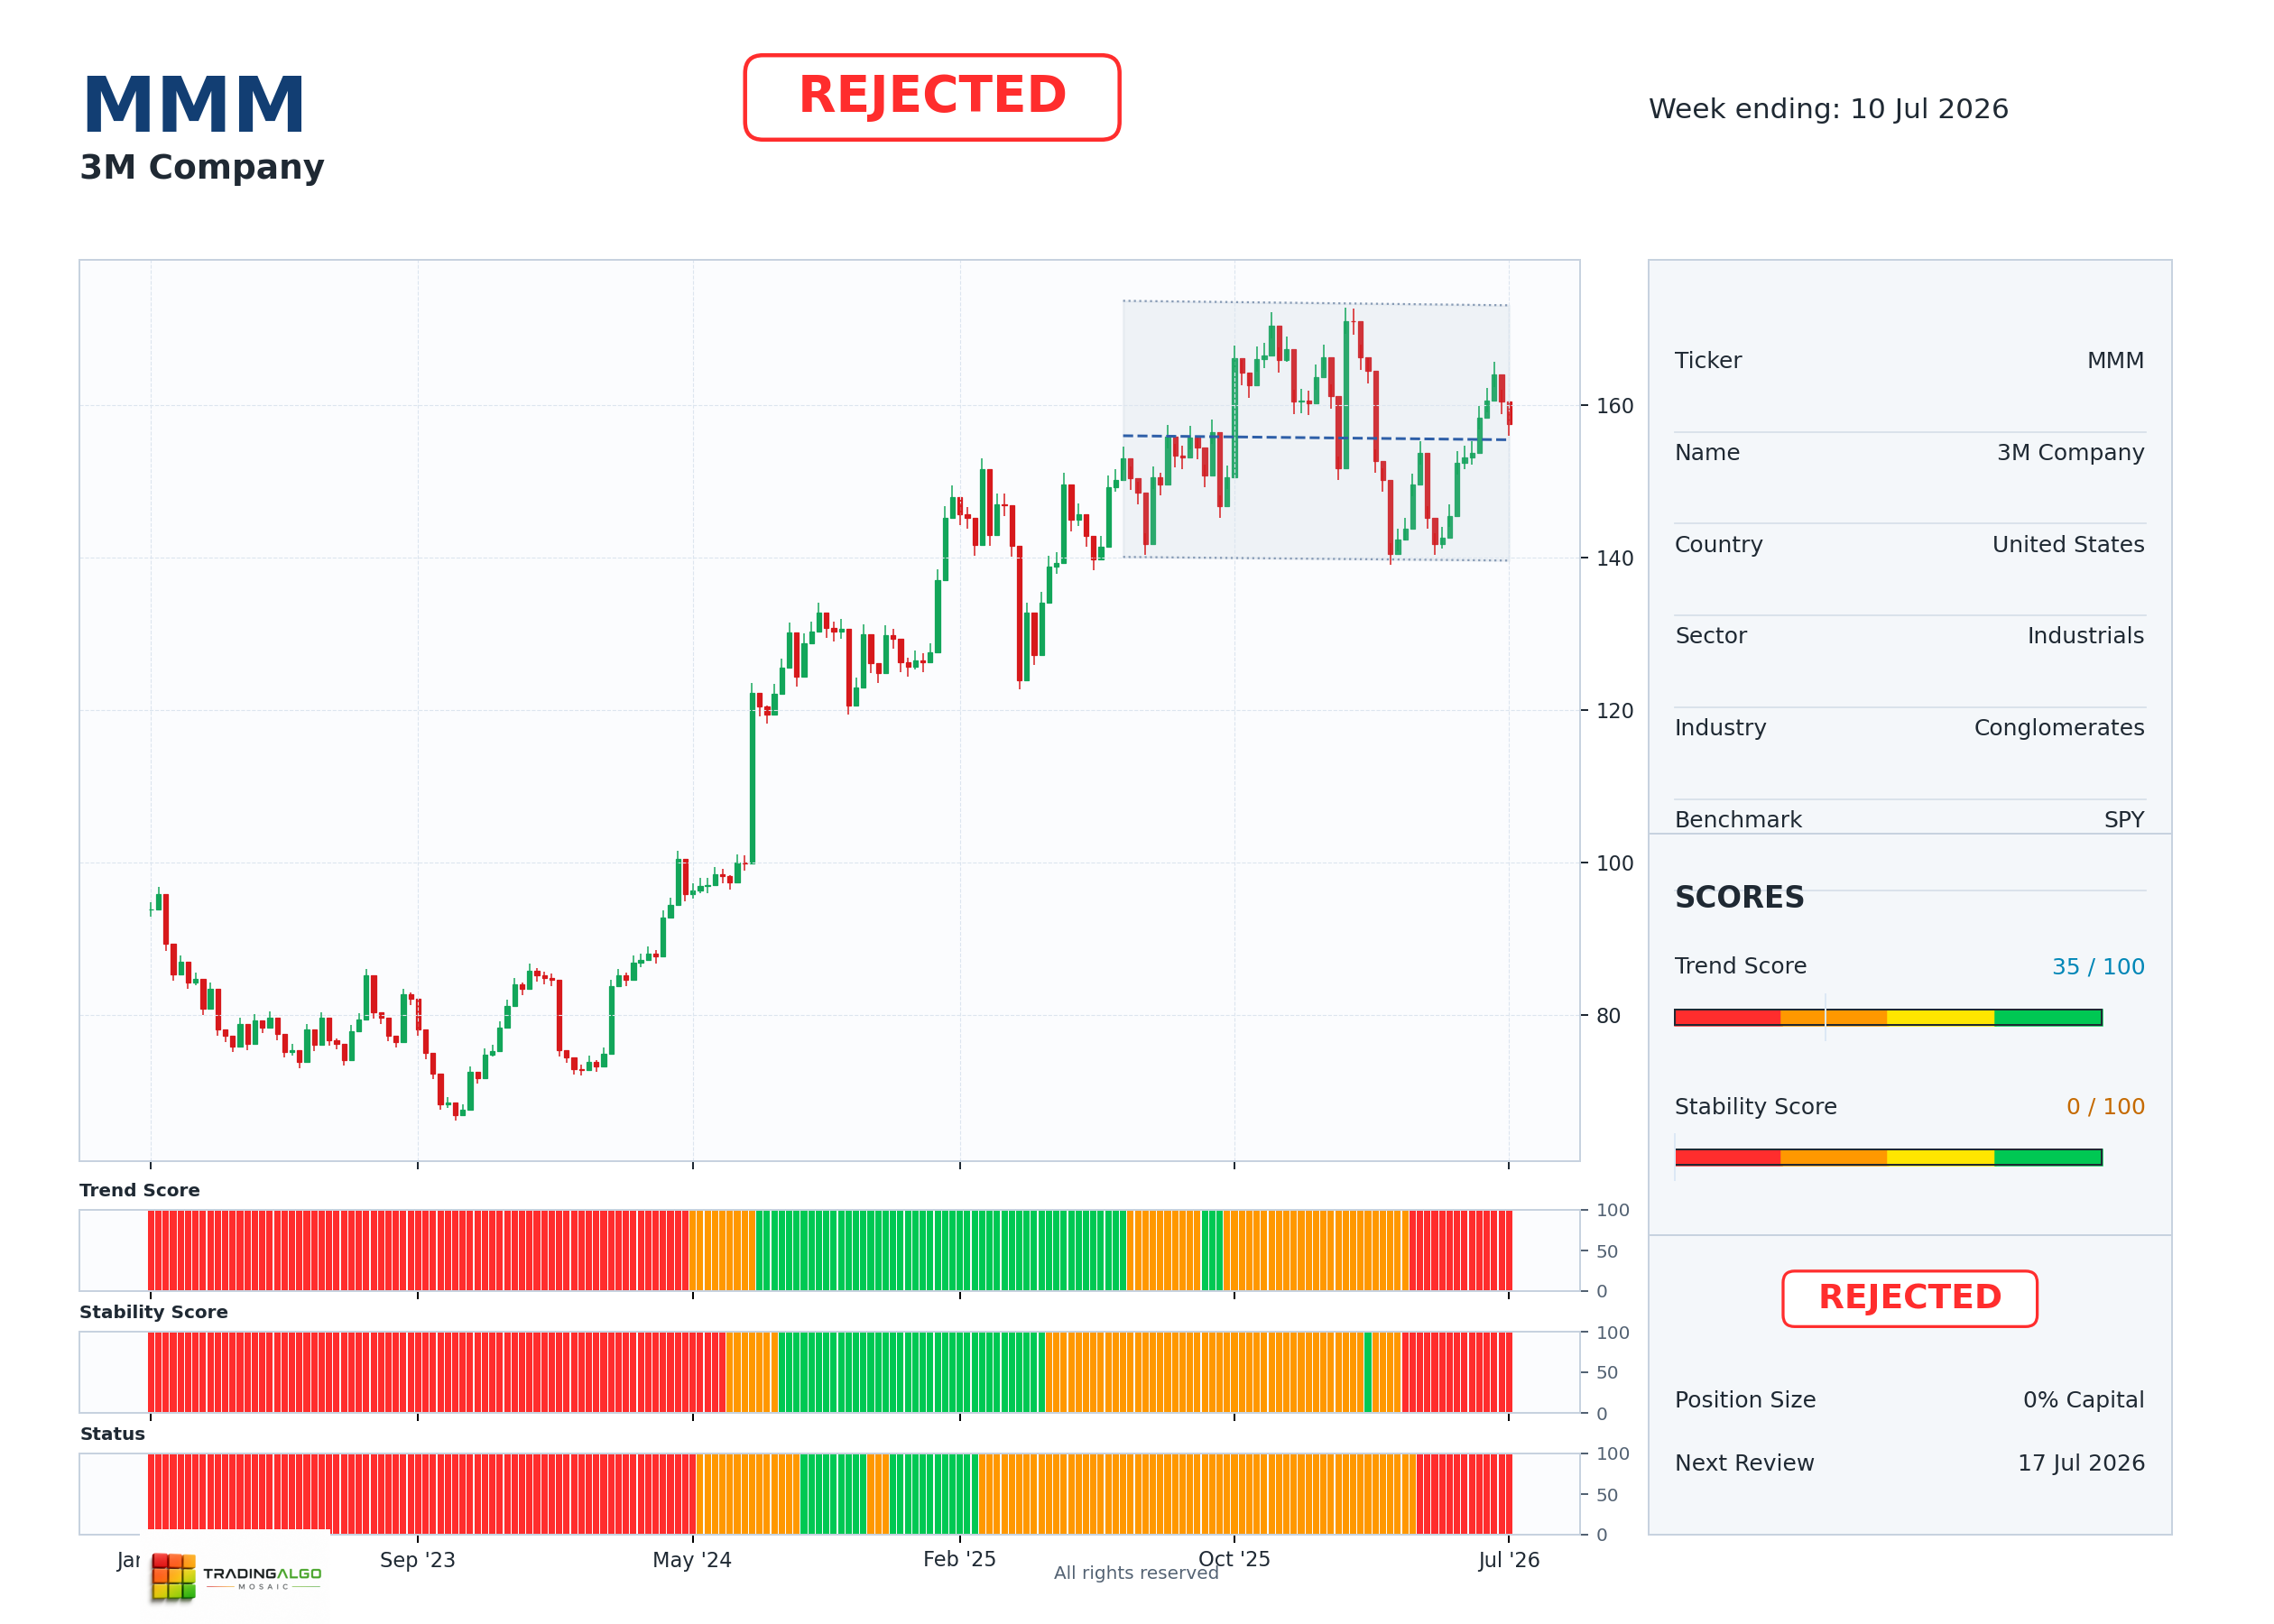2274x1624 pixels.
Task: Click the "Oct '25" date axis label
Action: click(x=1234, y=1559)
